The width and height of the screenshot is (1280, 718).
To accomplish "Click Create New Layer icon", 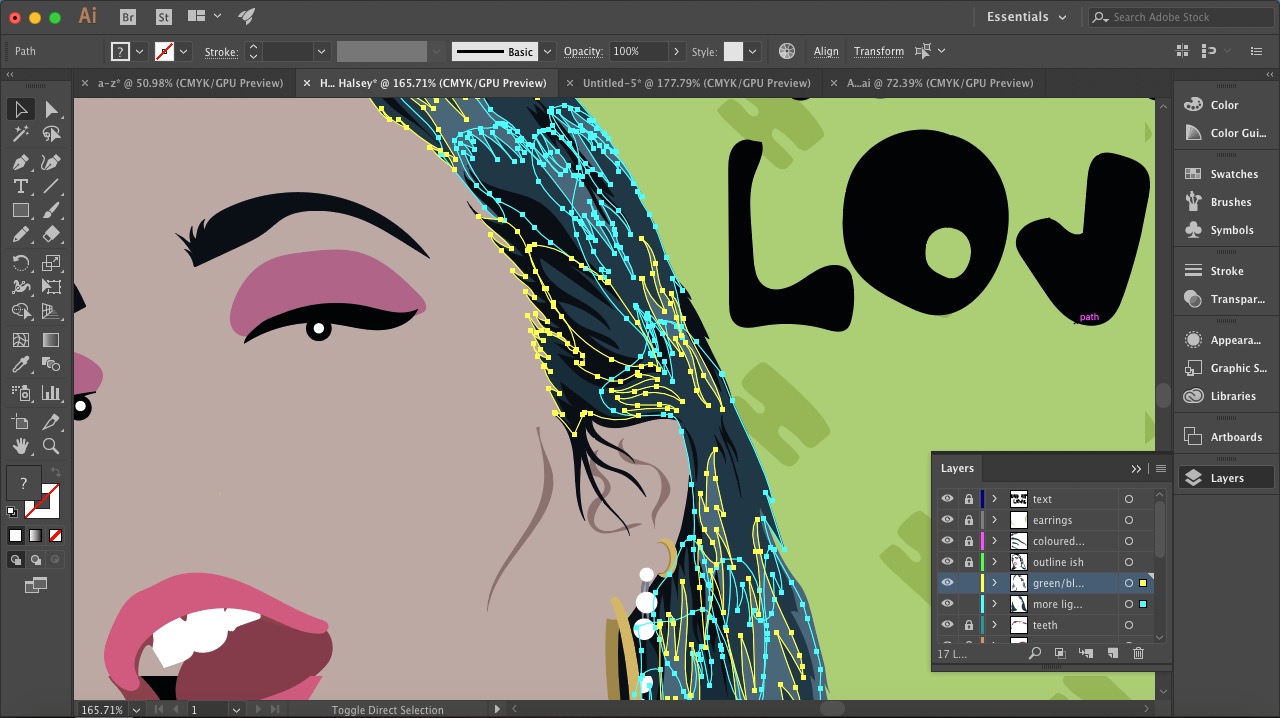I will pos(1112,653).
